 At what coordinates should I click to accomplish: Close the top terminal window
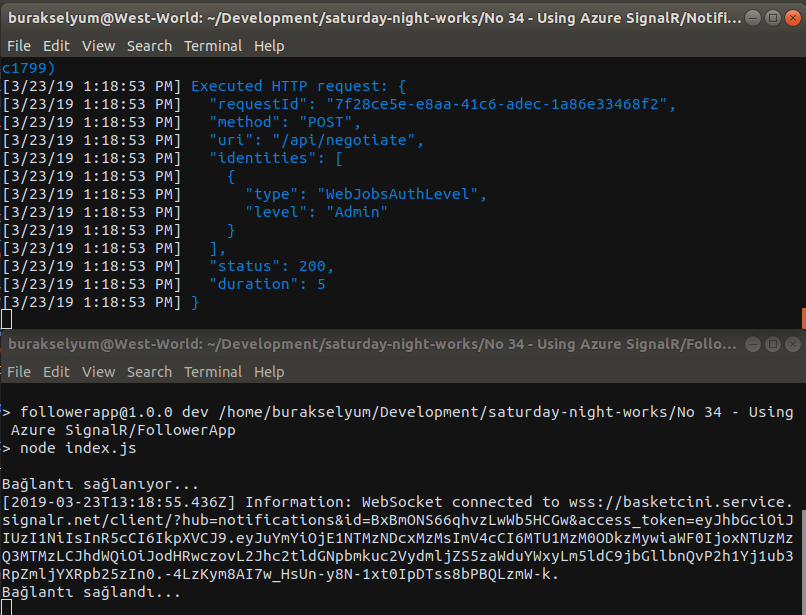(x=794, y=17)
